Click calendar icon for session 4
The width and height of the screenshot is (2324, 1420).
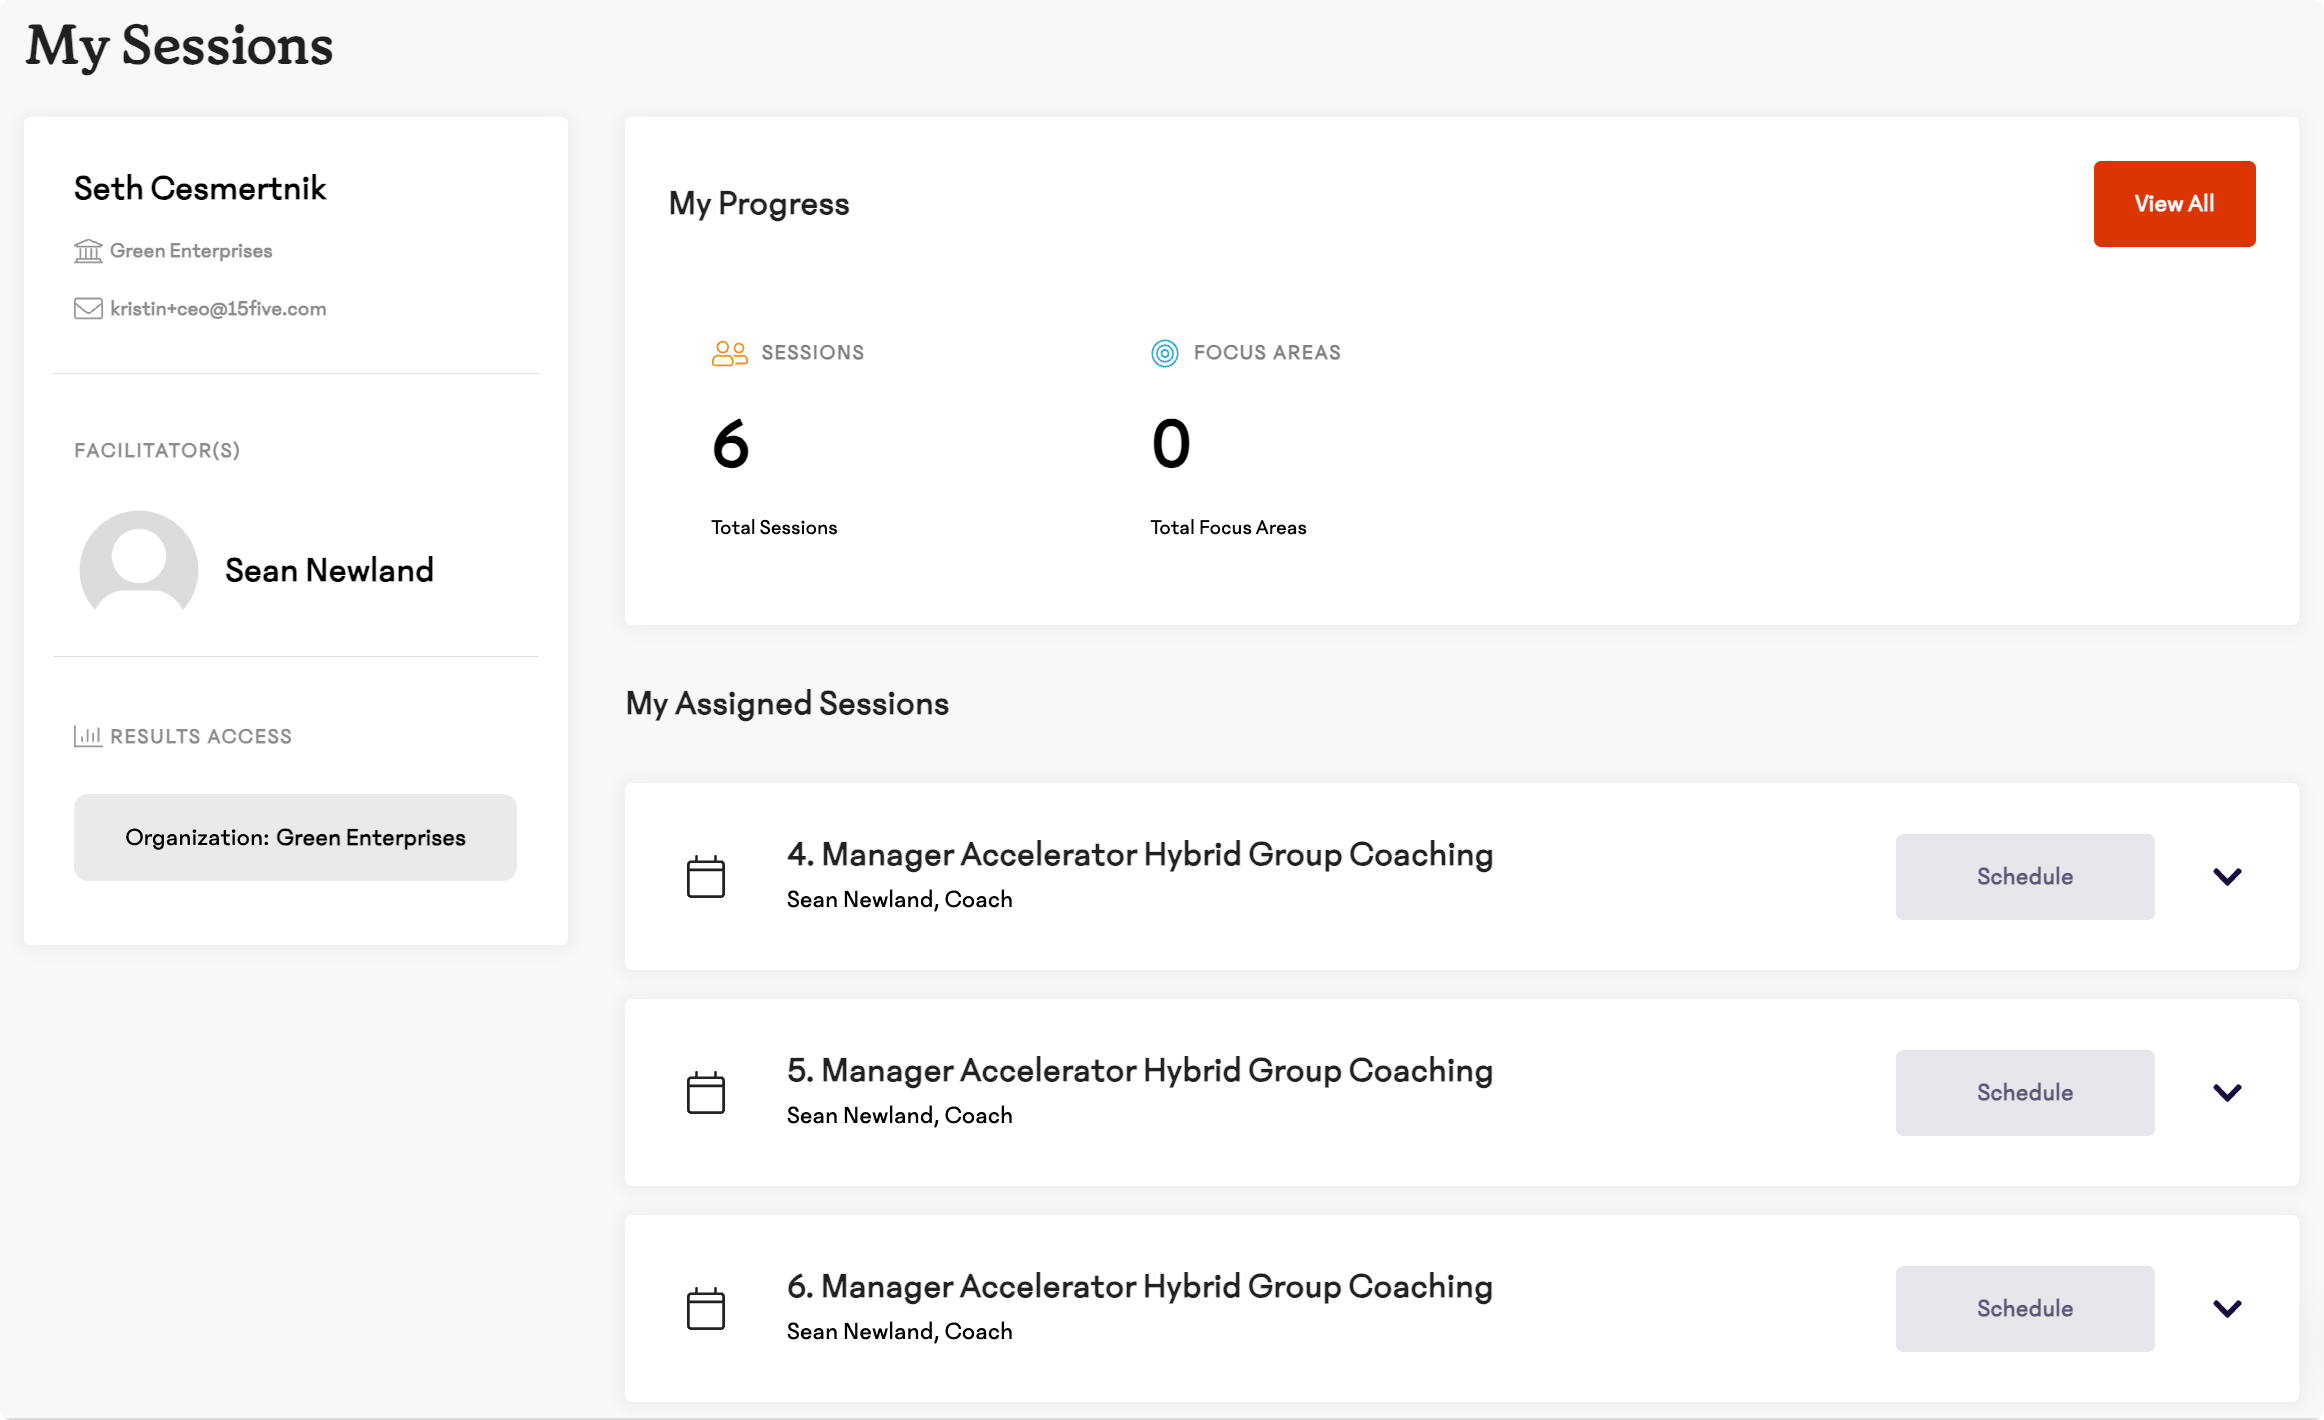[x=706, y=877]
